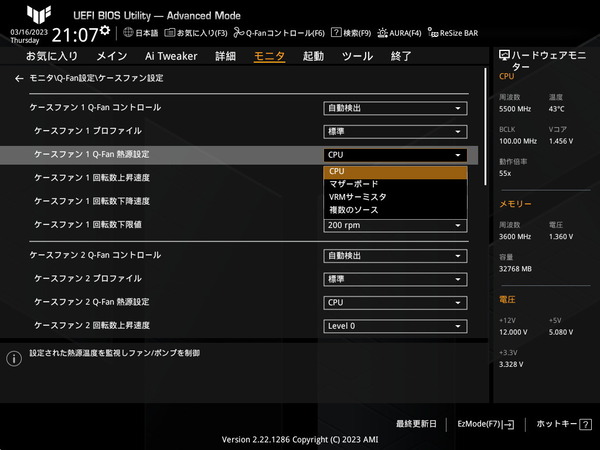Viewport: 600px width, 450px height.
Task: Choose マザーボード in the heat source list
Action: click(x=395, y=184)
